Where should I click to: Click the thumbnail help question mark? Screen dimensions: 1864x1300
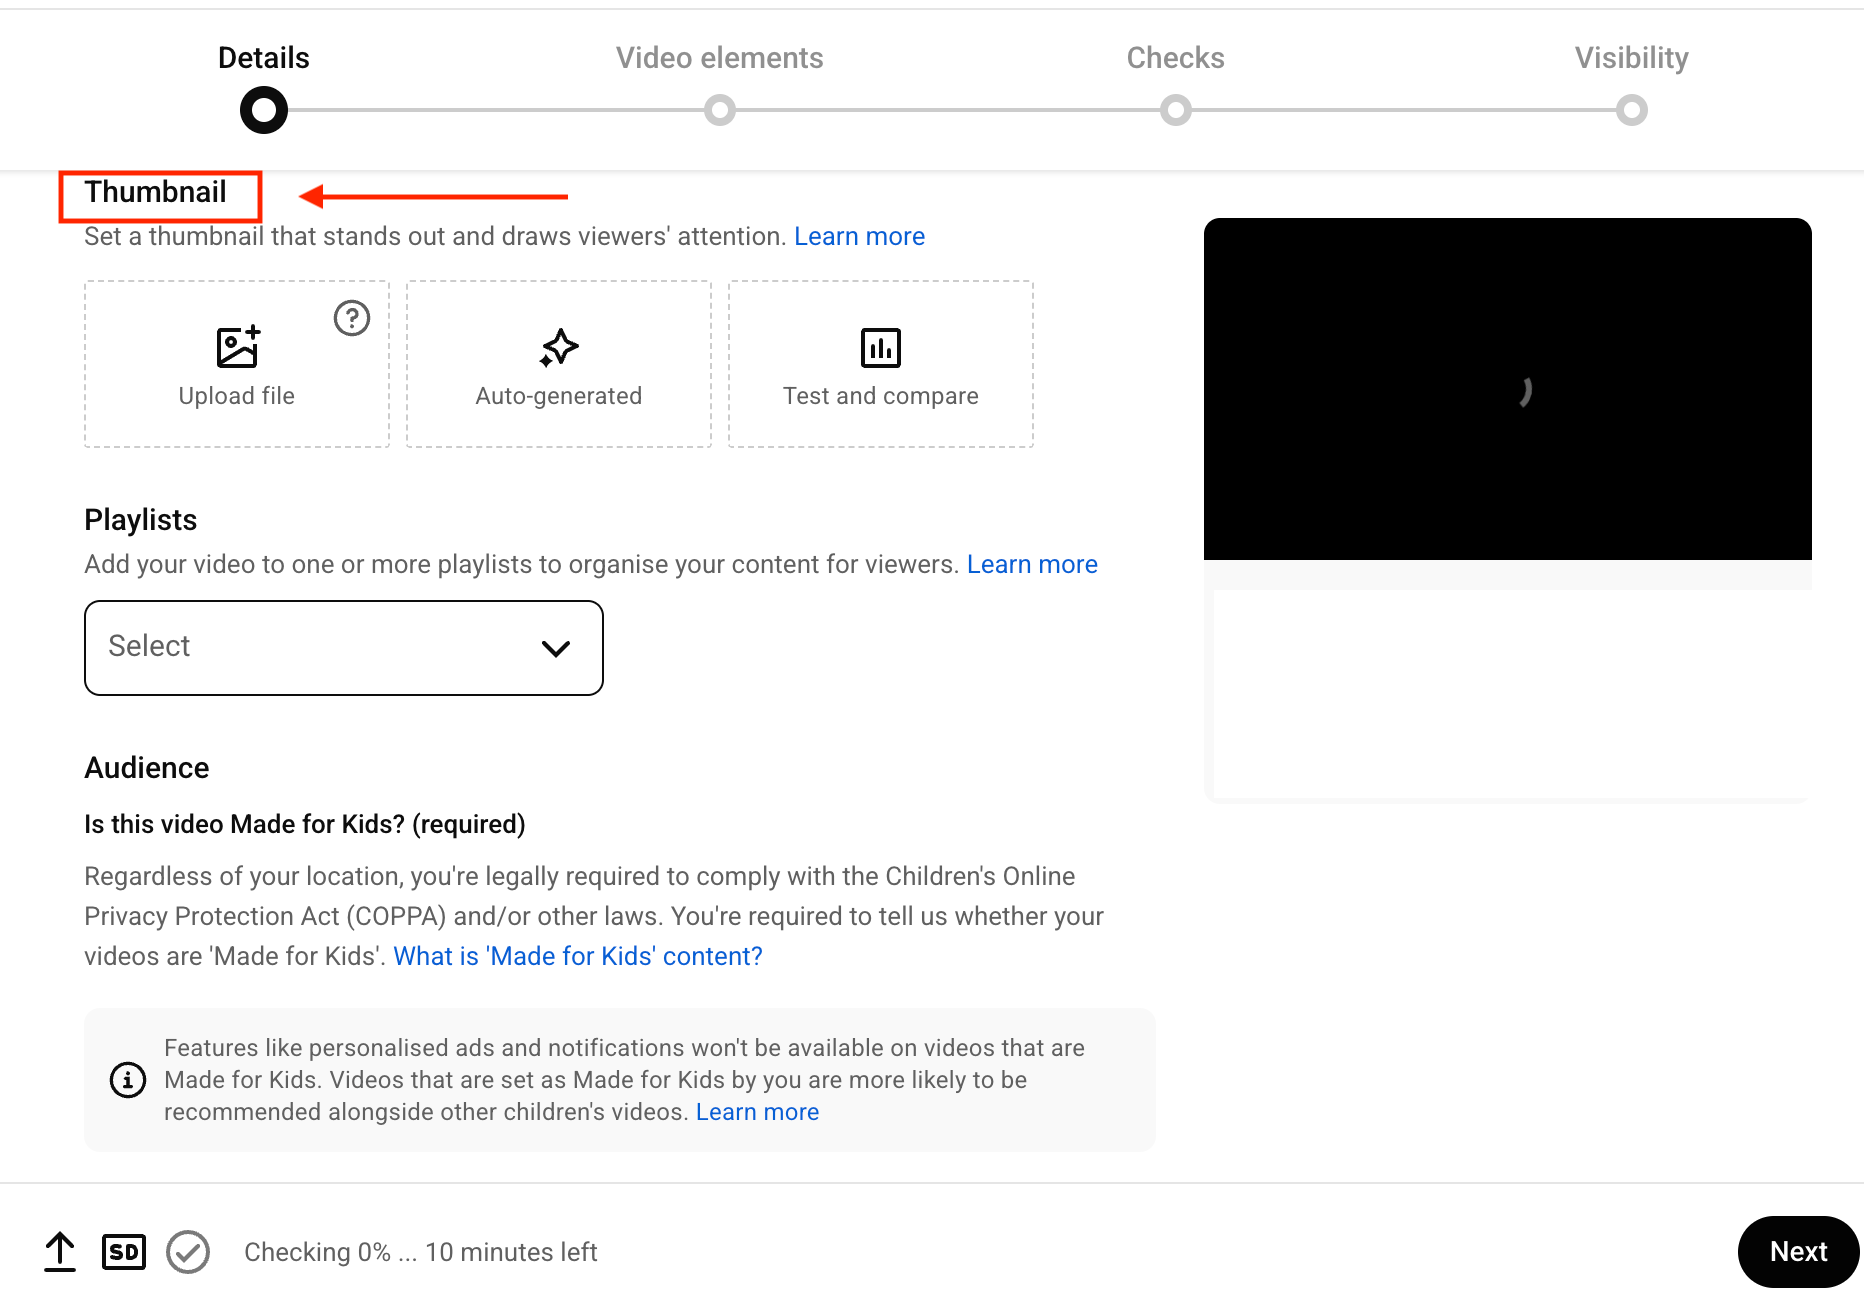pyautogui.click(x=351, y=319)
